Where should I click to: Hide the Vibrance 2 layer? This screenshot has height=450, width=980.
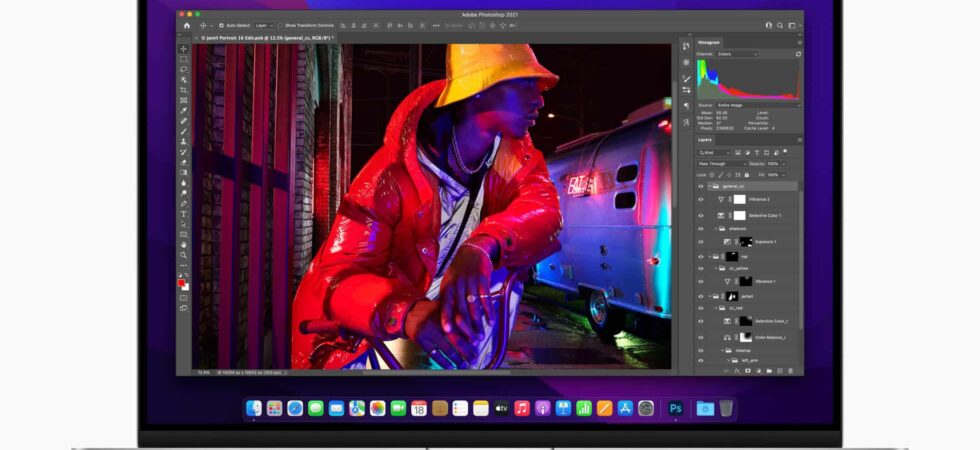pos(701,199)
